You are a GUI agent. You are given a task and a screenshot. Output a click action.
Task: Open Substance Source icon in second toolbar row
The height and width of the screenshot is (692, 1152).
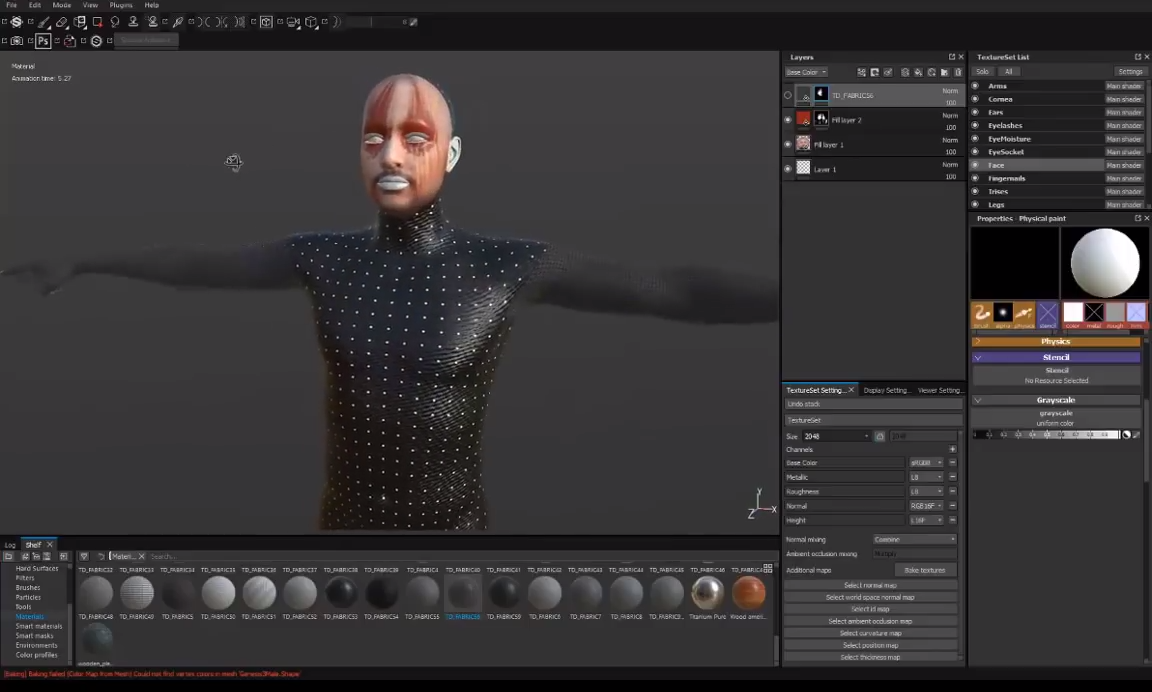coord(96,41)
